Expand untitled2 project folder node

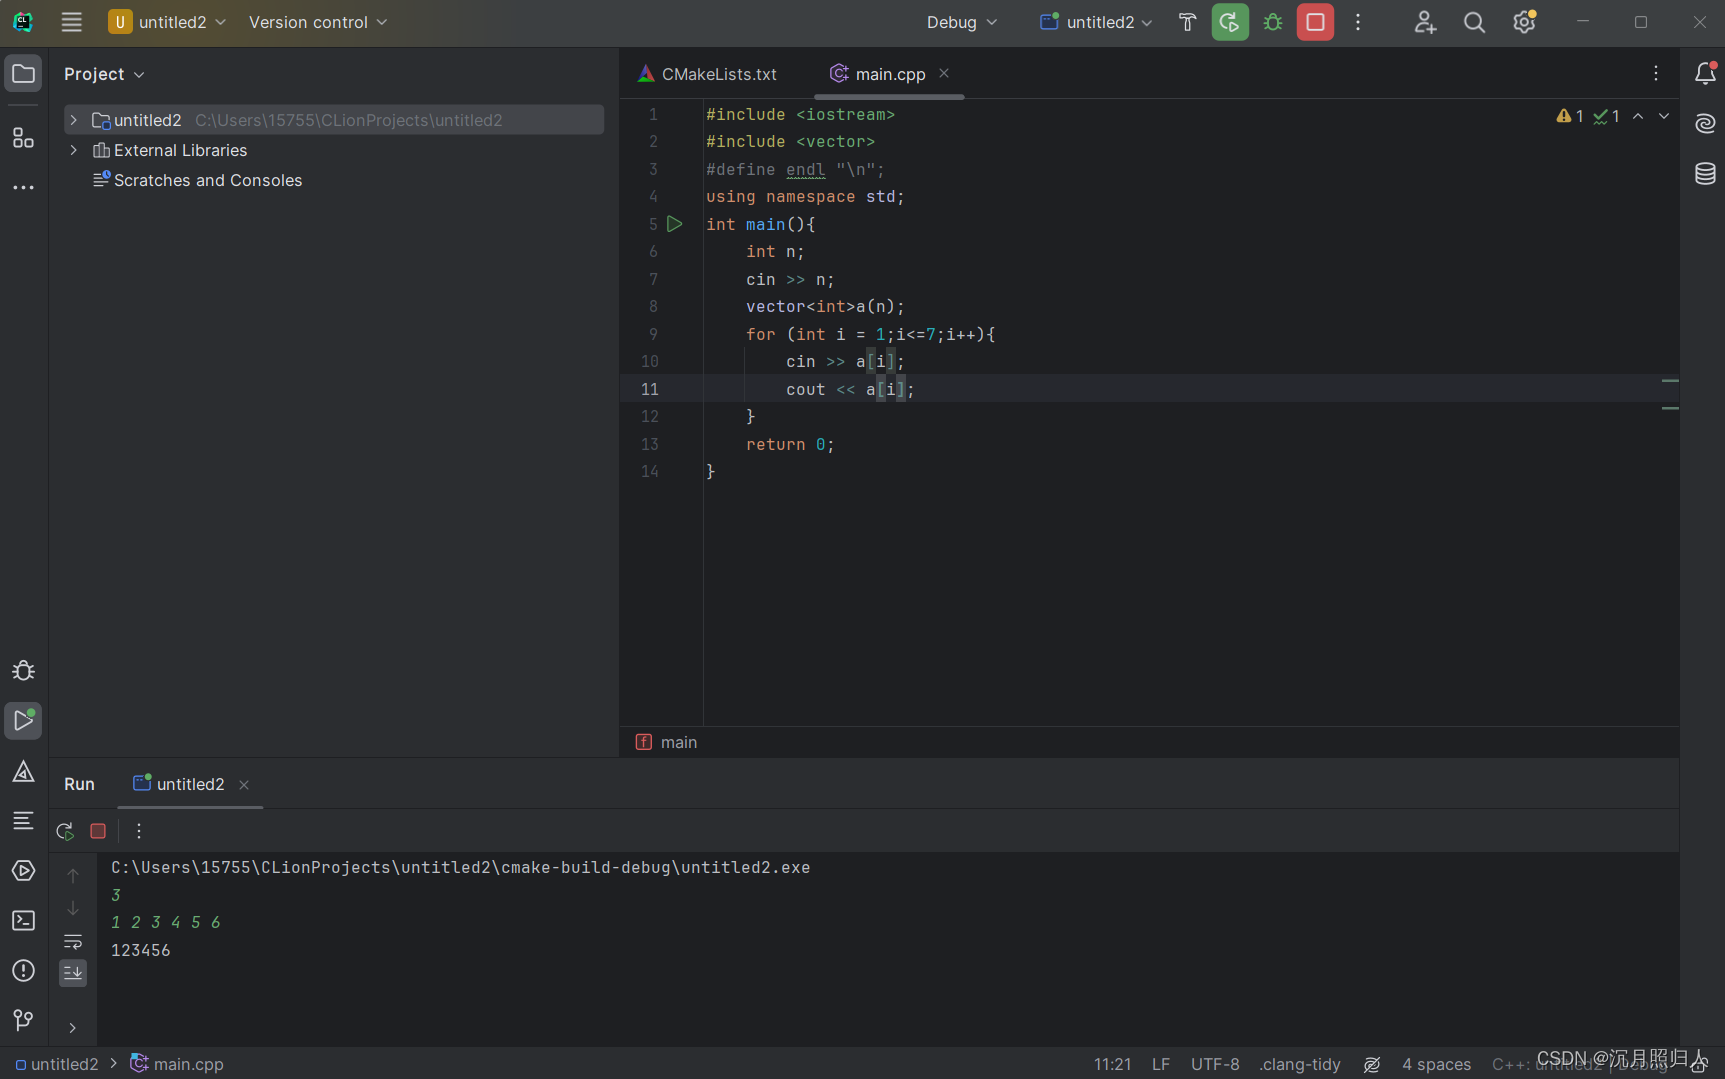pyautogui.click(x=73, y=120)
